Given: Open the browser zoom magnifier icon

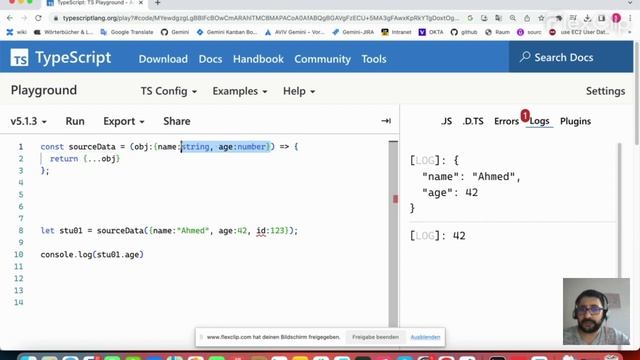Looking at the screenshot, I should coord(513,18).
